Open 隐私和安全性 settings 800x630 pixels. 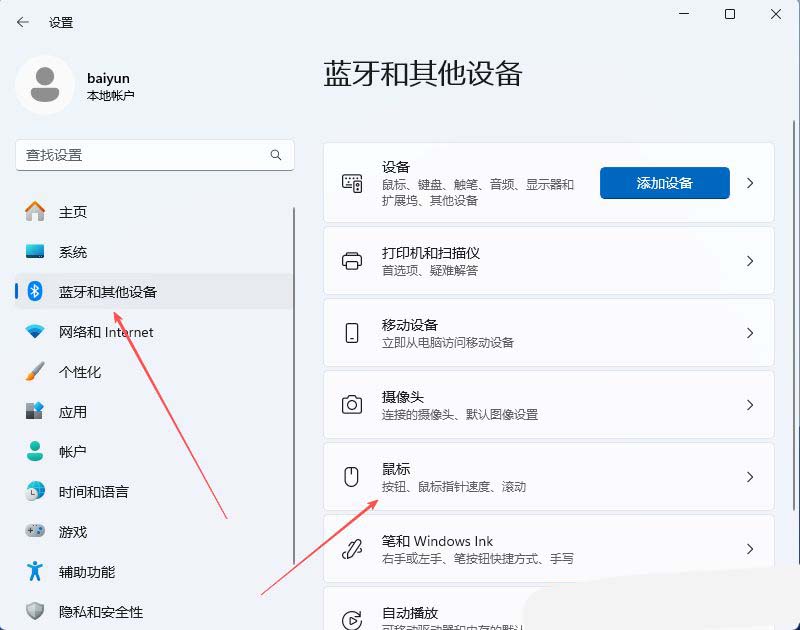coord(153,611)
